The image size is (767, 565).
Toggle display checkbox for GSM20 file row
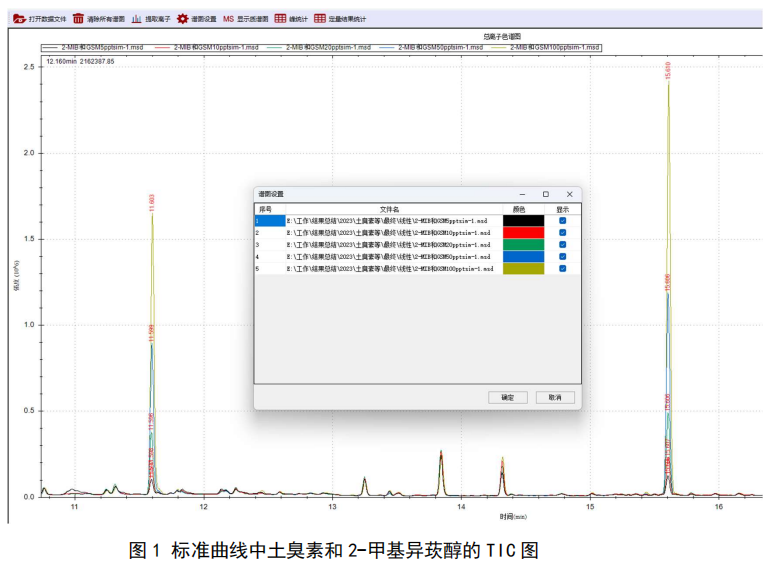tap(562, 244)
